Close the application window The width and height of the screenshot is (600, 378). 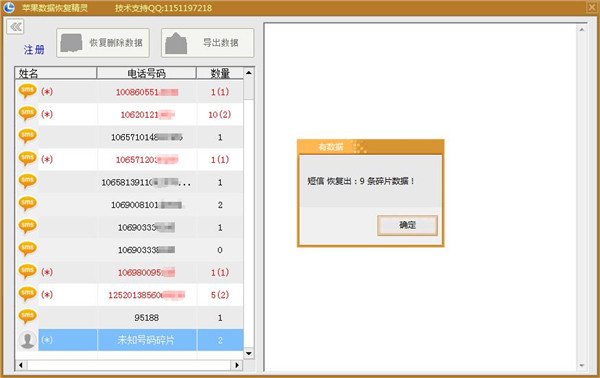pos(592,7)
